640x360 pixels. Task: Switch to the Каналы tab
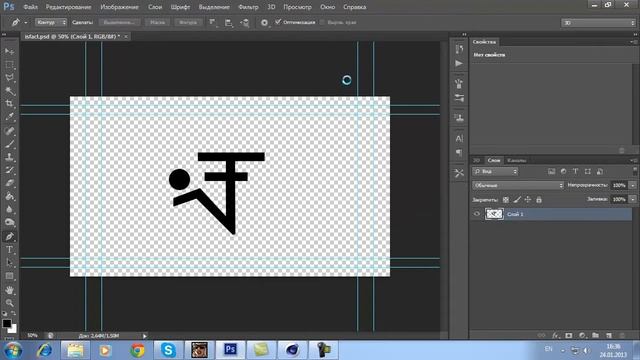[516, 160]
